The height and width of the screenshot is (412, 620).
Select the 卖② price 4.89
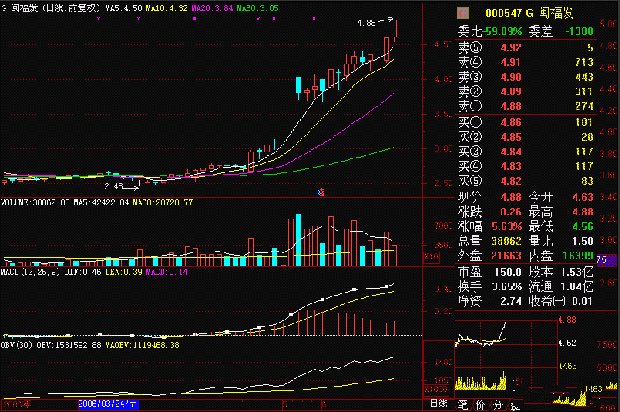tap(511, 92)
